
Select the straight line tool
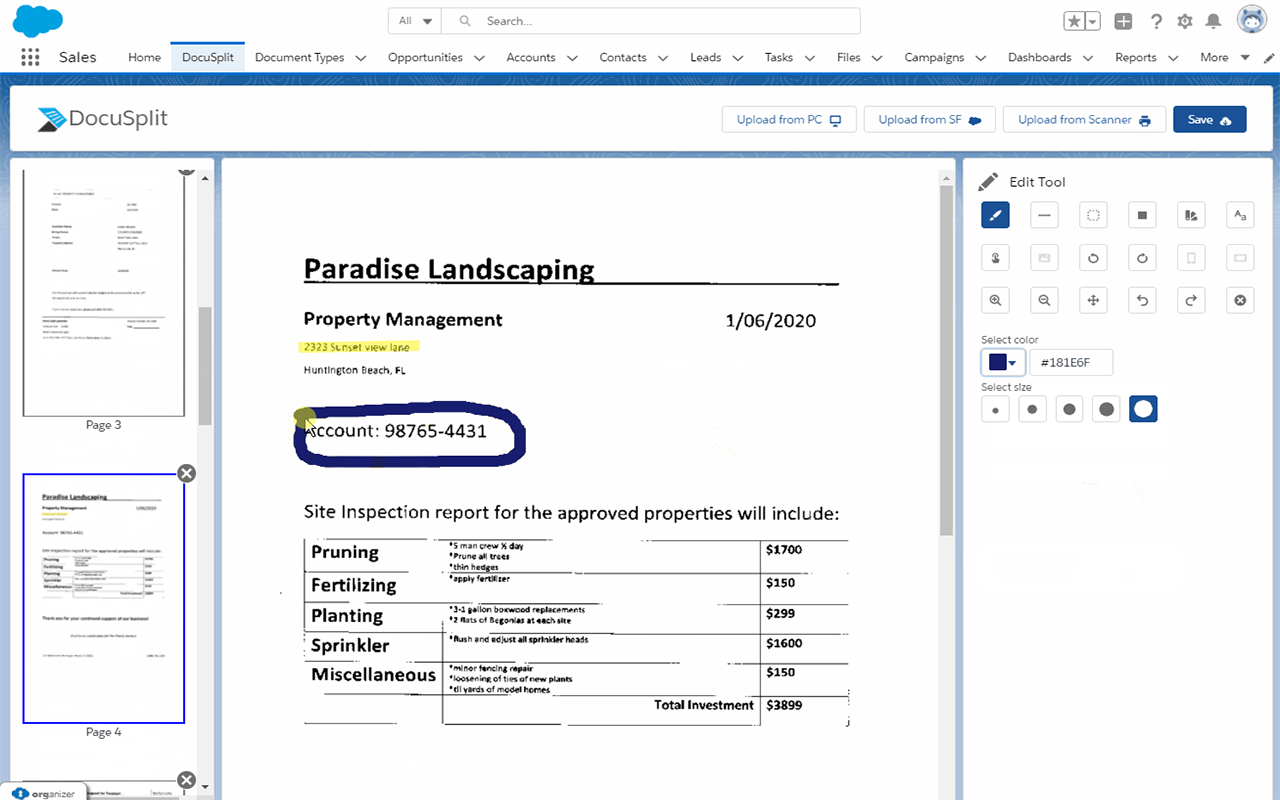pyautogui.click(x=1044, y=214)
